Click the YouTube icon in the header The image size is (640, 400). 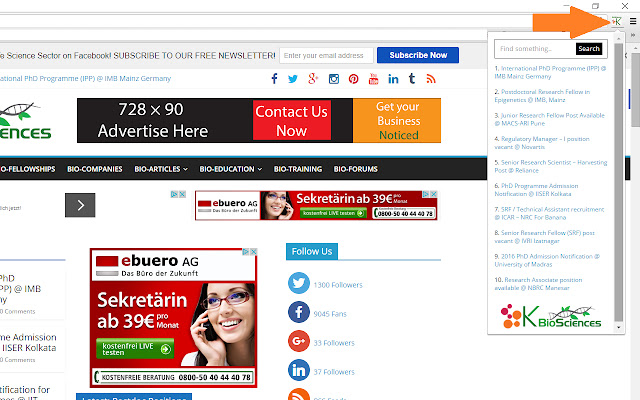click(x=374, y=79)
